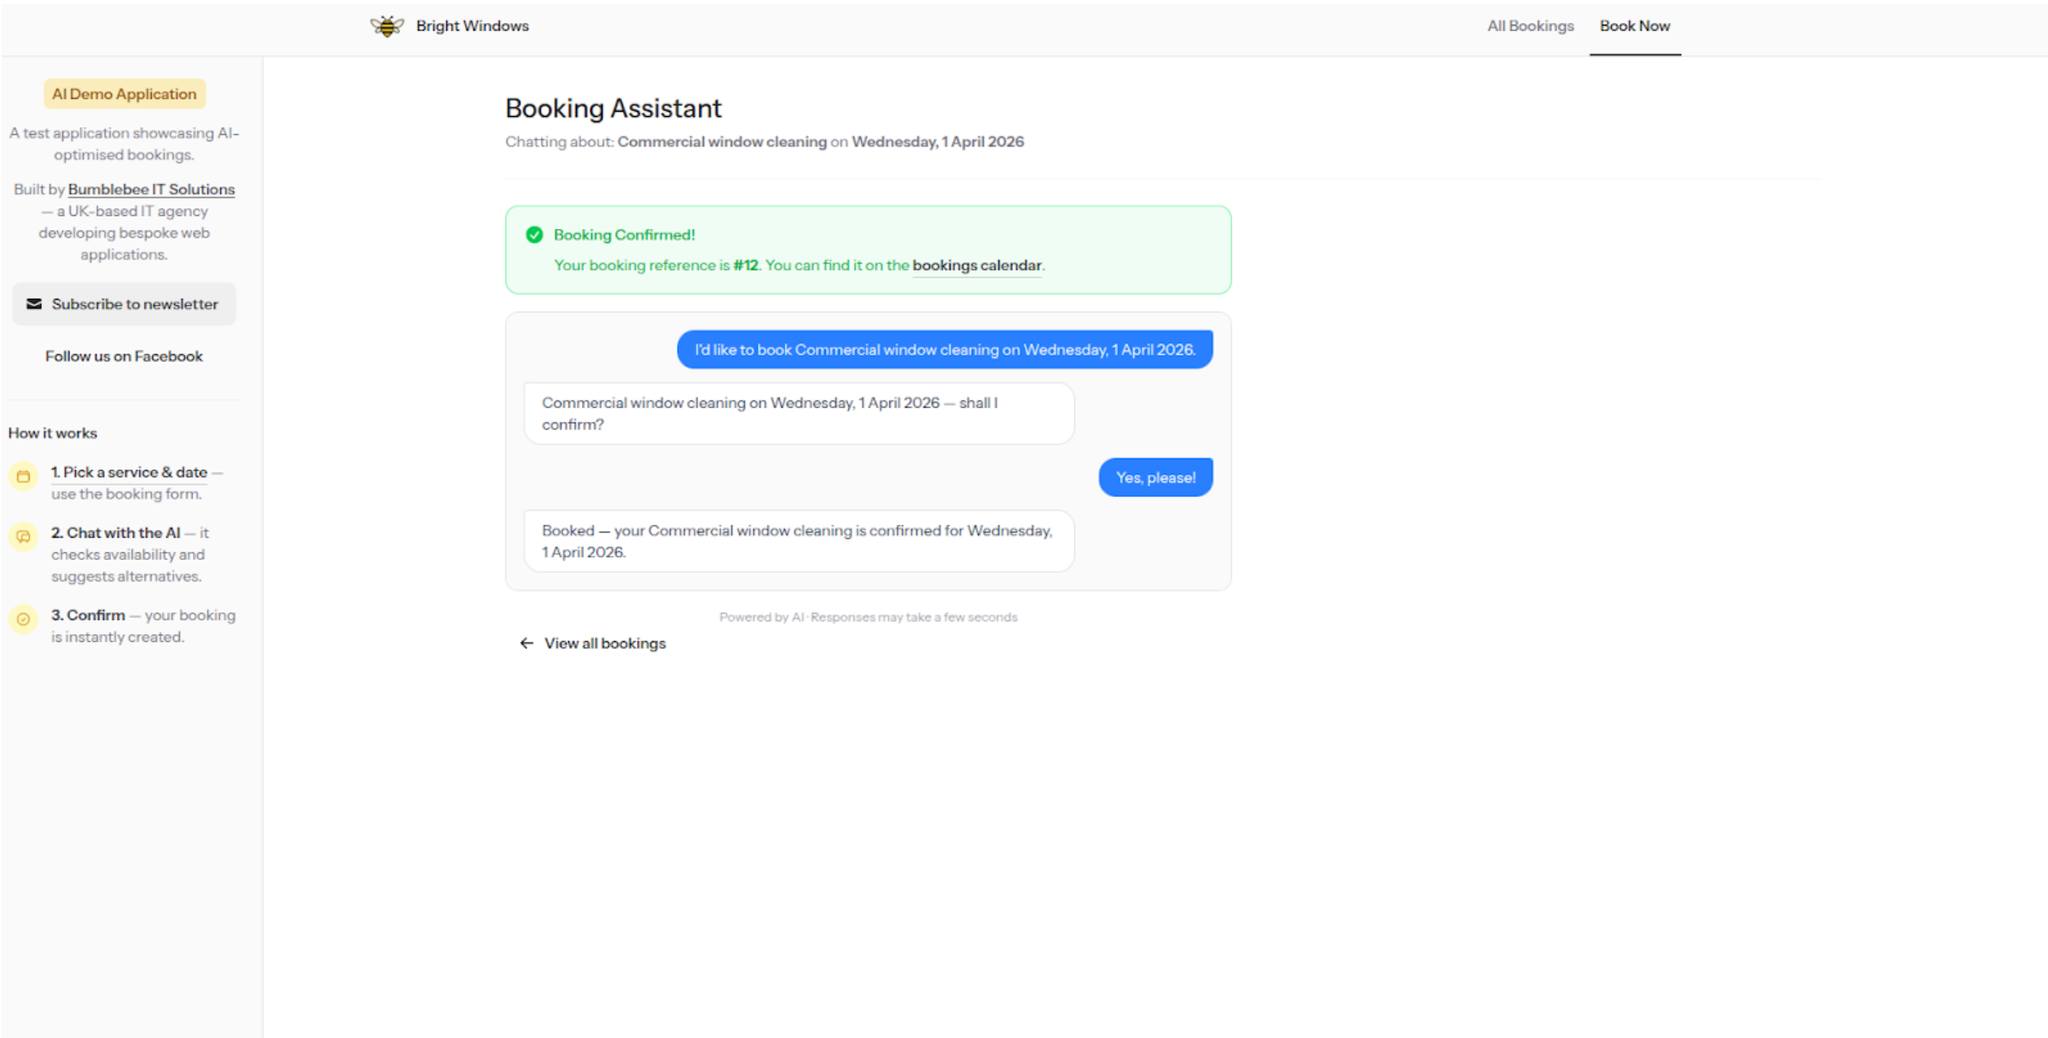The image size is (2048, 1038).
Task: Select the Yes, please! chat bubble
Action: 1155,477
